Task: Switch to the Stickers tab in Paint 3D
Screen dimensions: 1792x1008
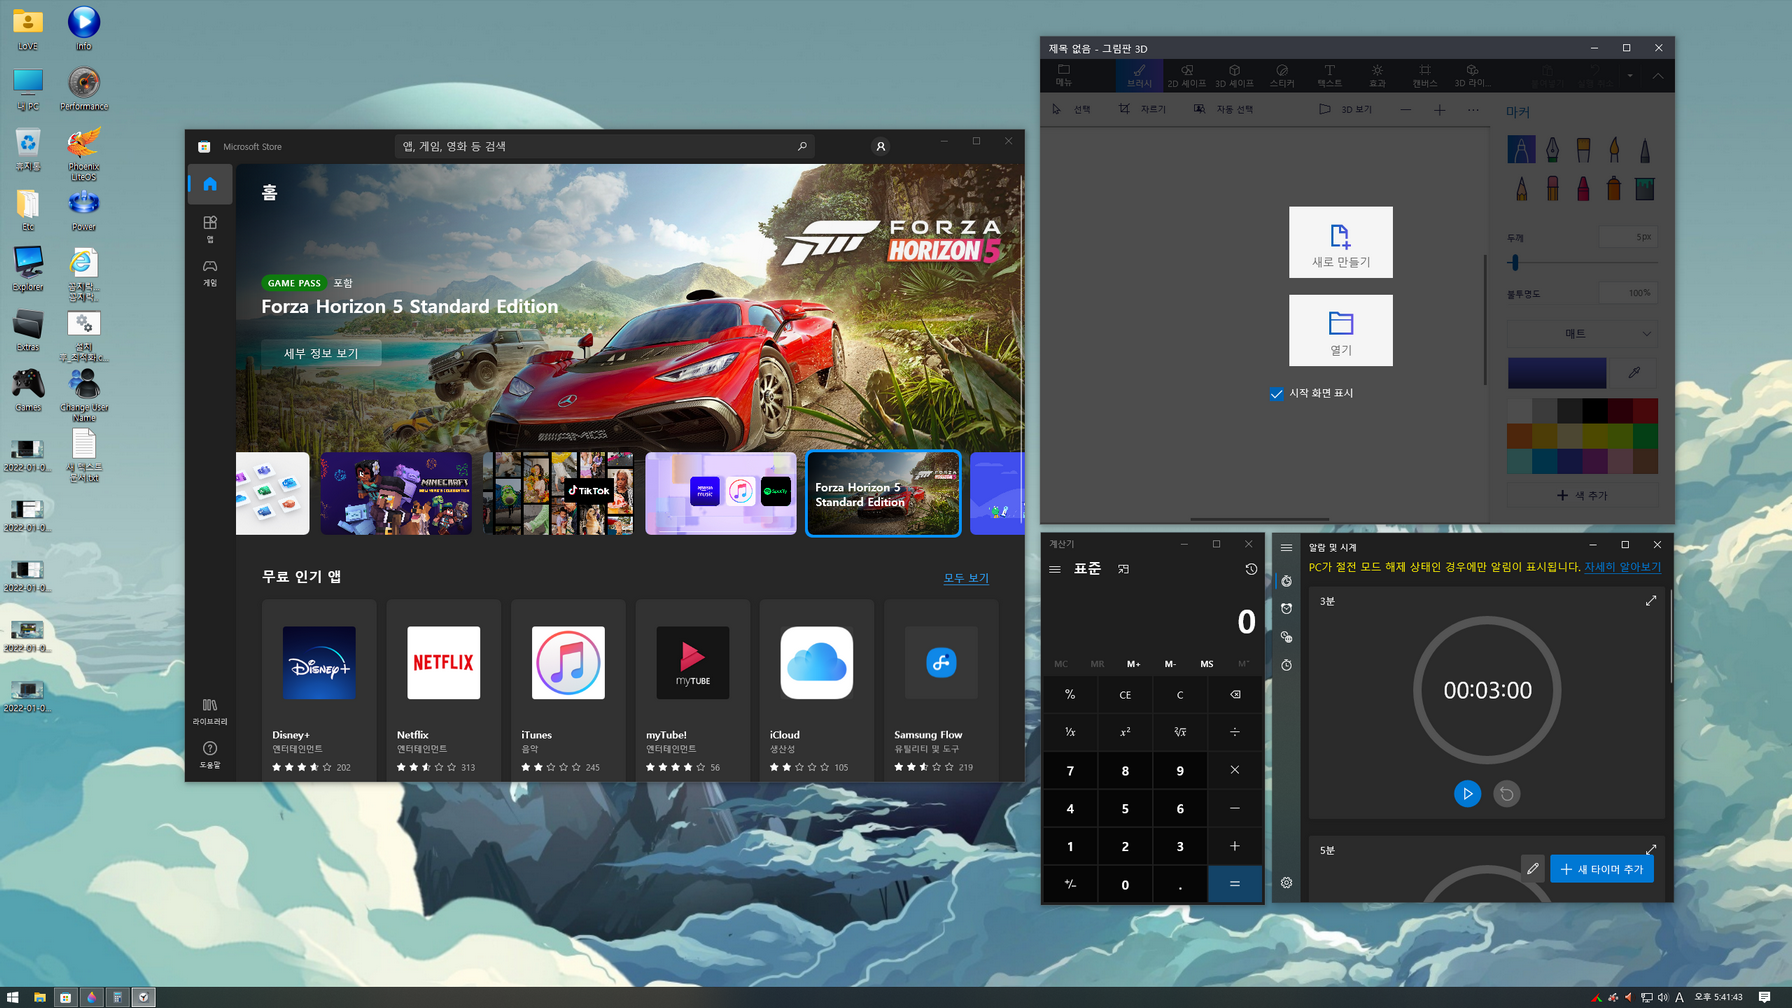Action: (1282, 76)
